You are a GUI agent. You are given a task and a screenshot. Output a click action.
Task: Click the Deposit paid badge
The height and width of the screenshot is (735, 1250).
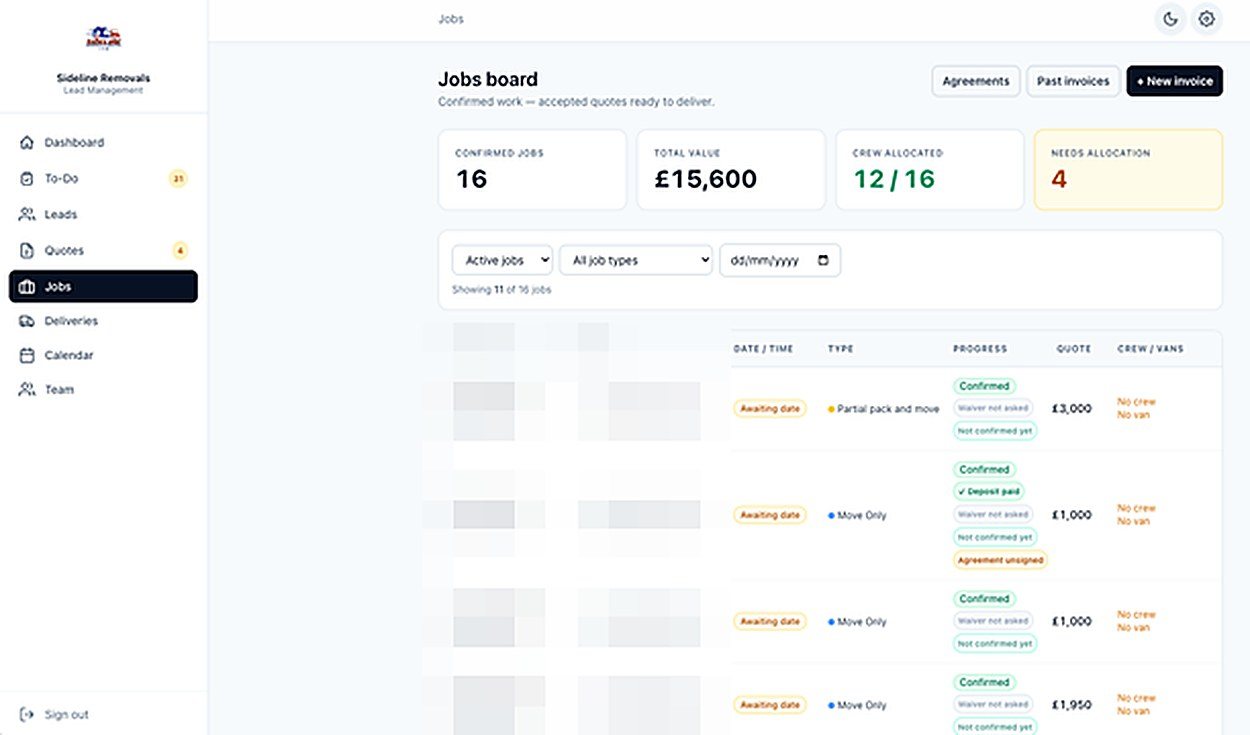(989, 492)
